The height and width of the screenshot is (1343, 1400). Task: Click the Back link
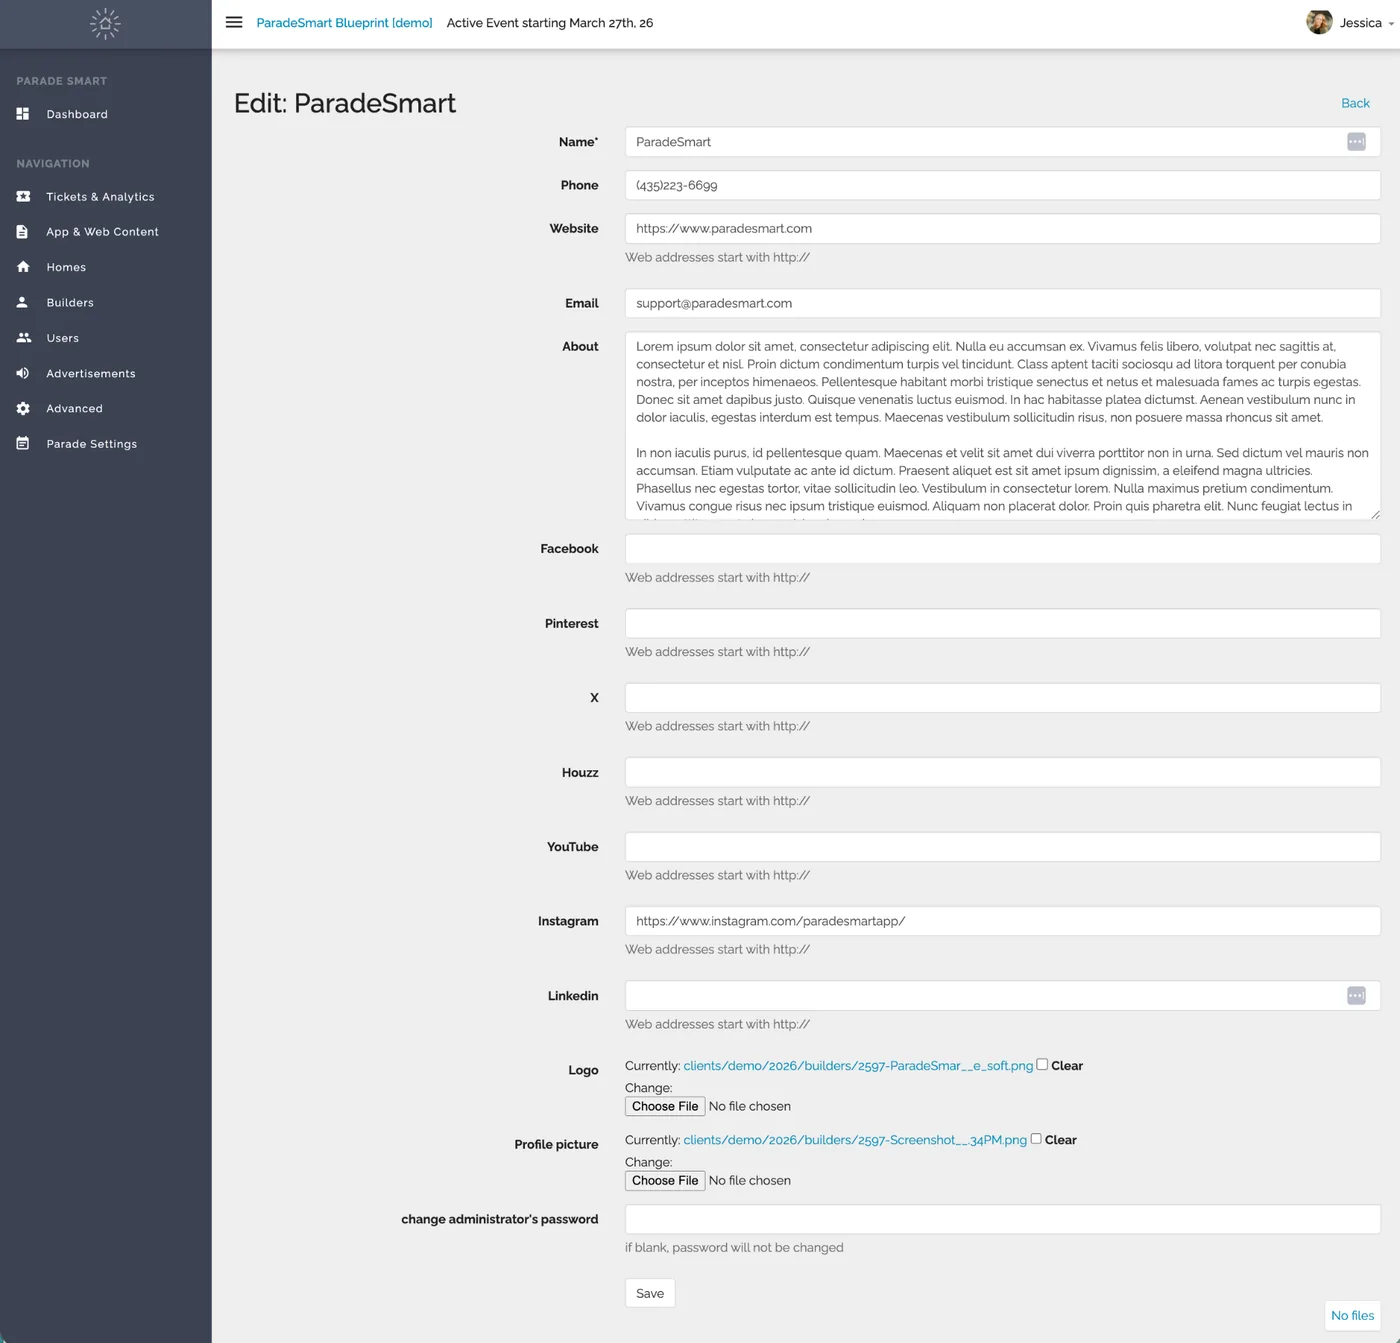click(1355, 103)
